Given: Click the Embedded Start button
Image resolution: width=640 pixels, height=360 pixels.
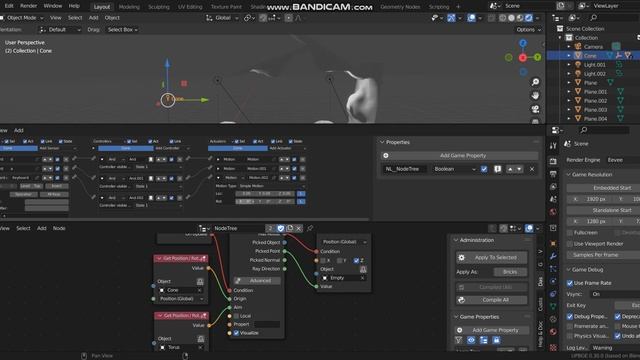Looking at the screenshot, I should [604, 188].
